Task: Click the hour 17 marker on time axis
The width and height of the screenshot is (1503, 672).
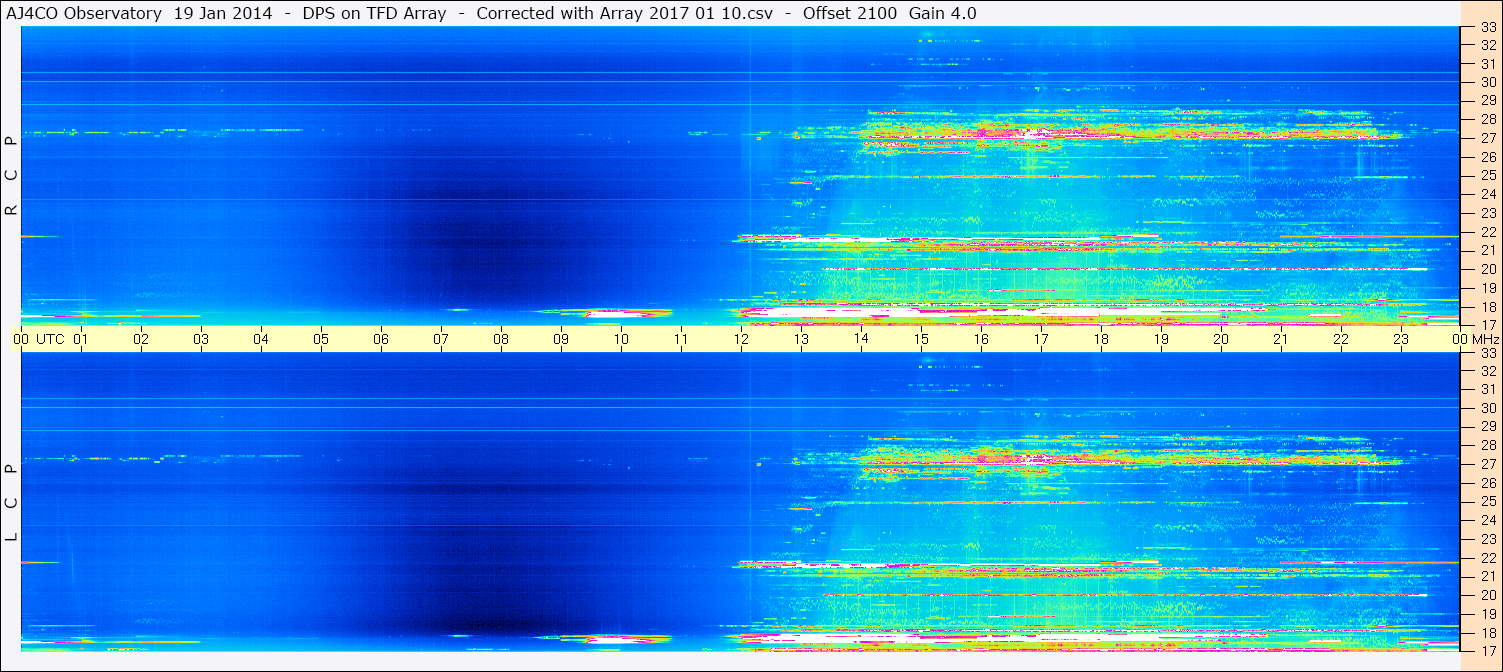Action: (x=1041, y=339)
